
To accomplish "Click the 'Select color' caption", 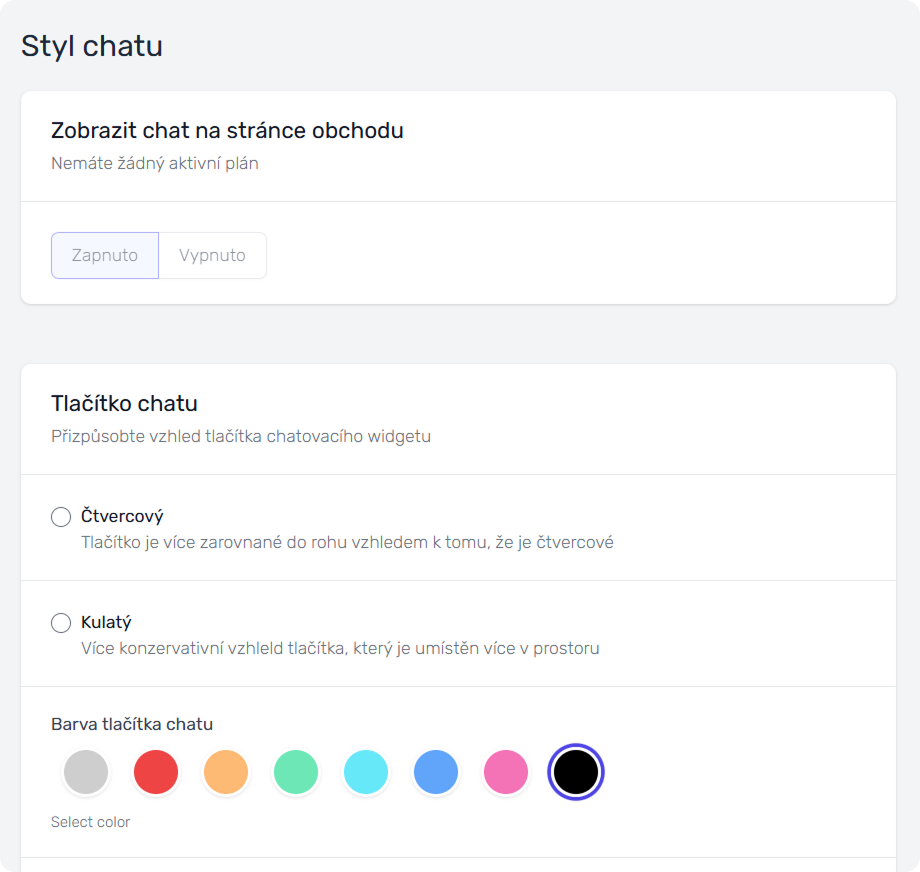I will [90, 822].
